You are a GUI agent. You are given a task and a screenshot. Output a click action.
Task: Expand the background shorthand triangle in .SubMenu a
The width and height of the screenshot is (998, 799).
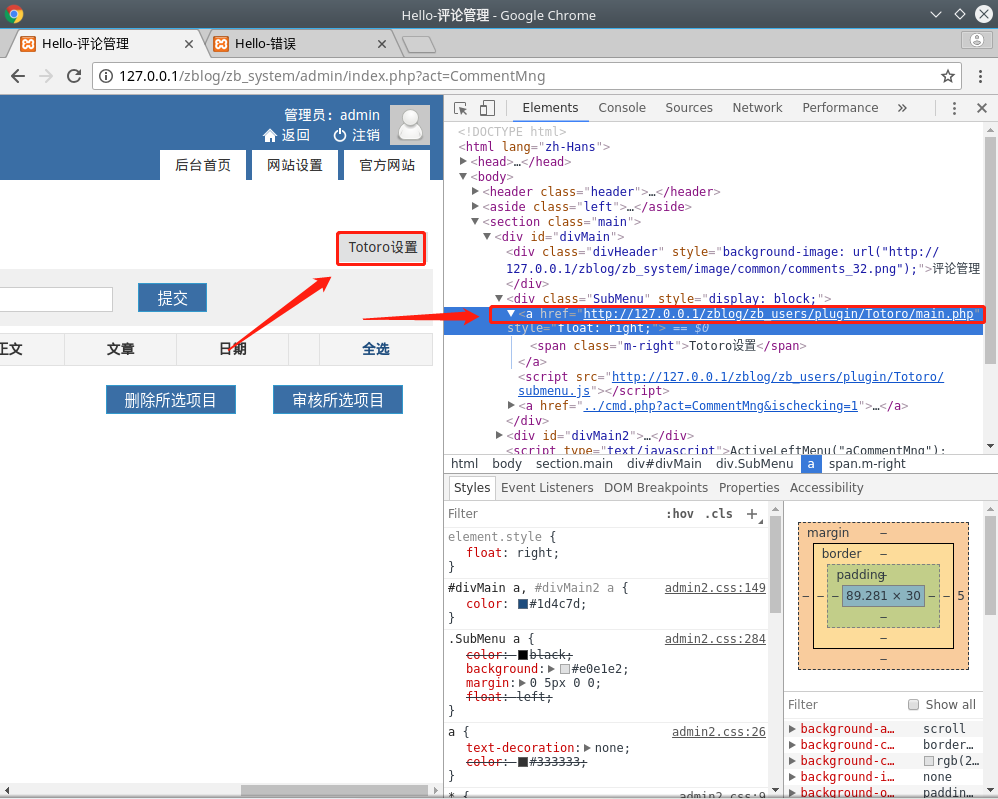pos(551,668)
